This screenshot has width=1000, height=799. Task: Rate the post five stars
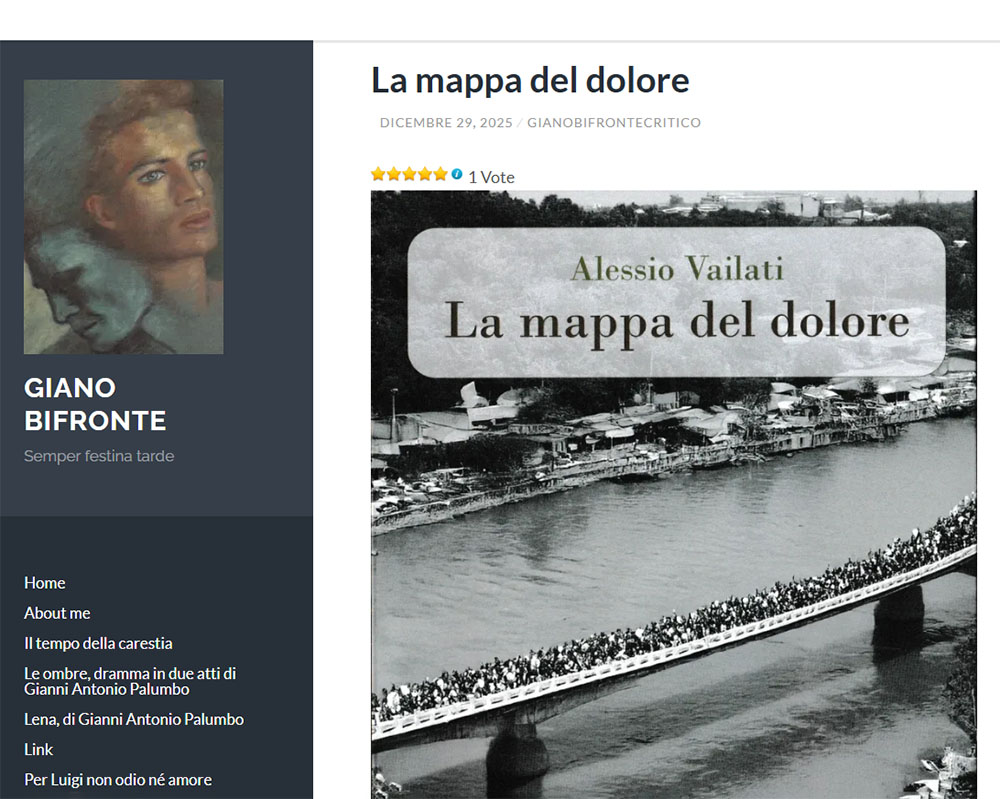(x=440, y=175)
